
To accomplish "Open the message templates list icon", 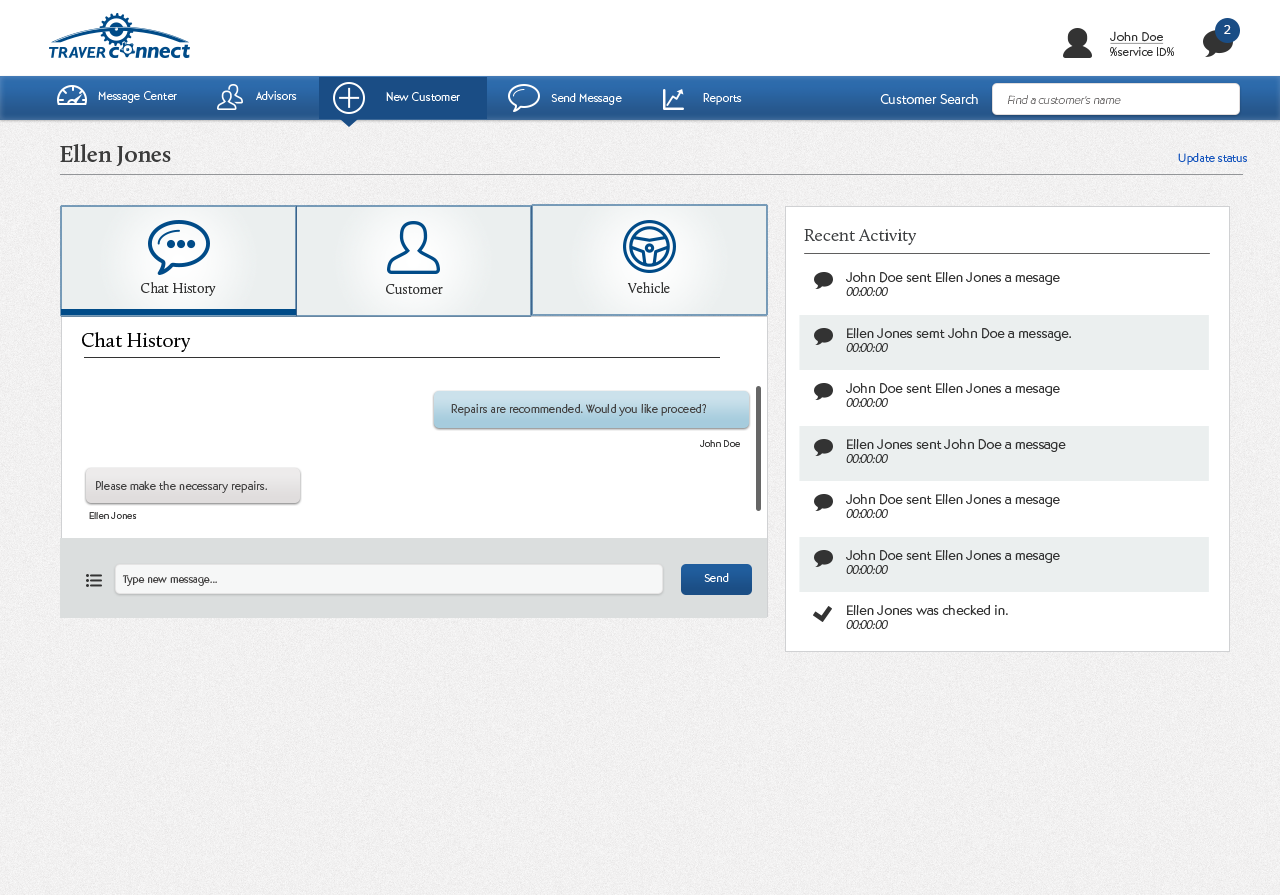I will pos(94,580).
